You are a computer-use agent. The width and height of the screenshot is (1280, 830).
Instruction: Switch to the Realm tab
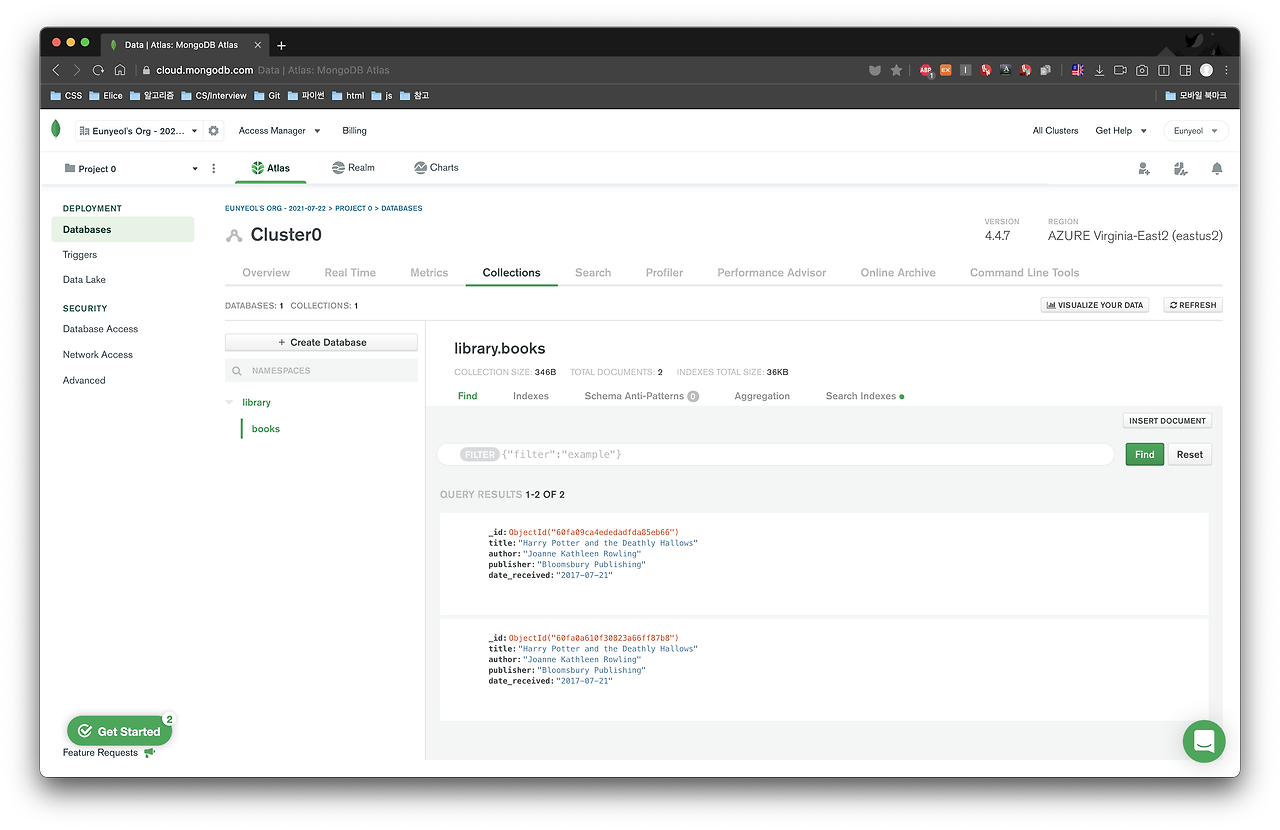click(353, 168)
